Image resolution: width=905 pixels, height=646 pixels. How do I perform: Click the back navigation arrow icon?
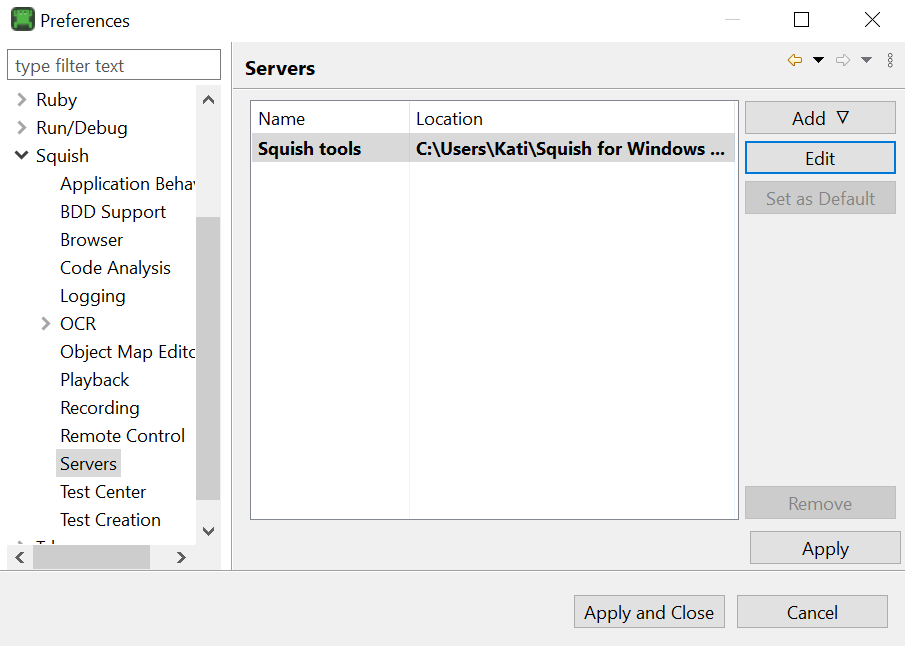point(794,60)
